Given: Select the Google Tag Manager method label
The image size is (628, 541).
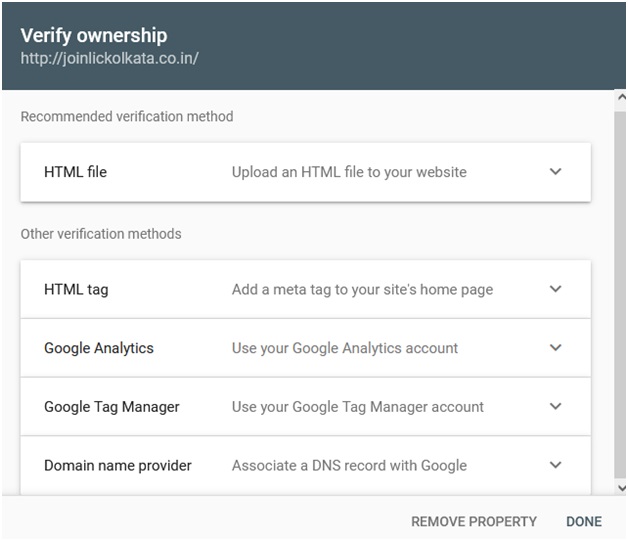Looking at the screenshot, I should [112, 407].
